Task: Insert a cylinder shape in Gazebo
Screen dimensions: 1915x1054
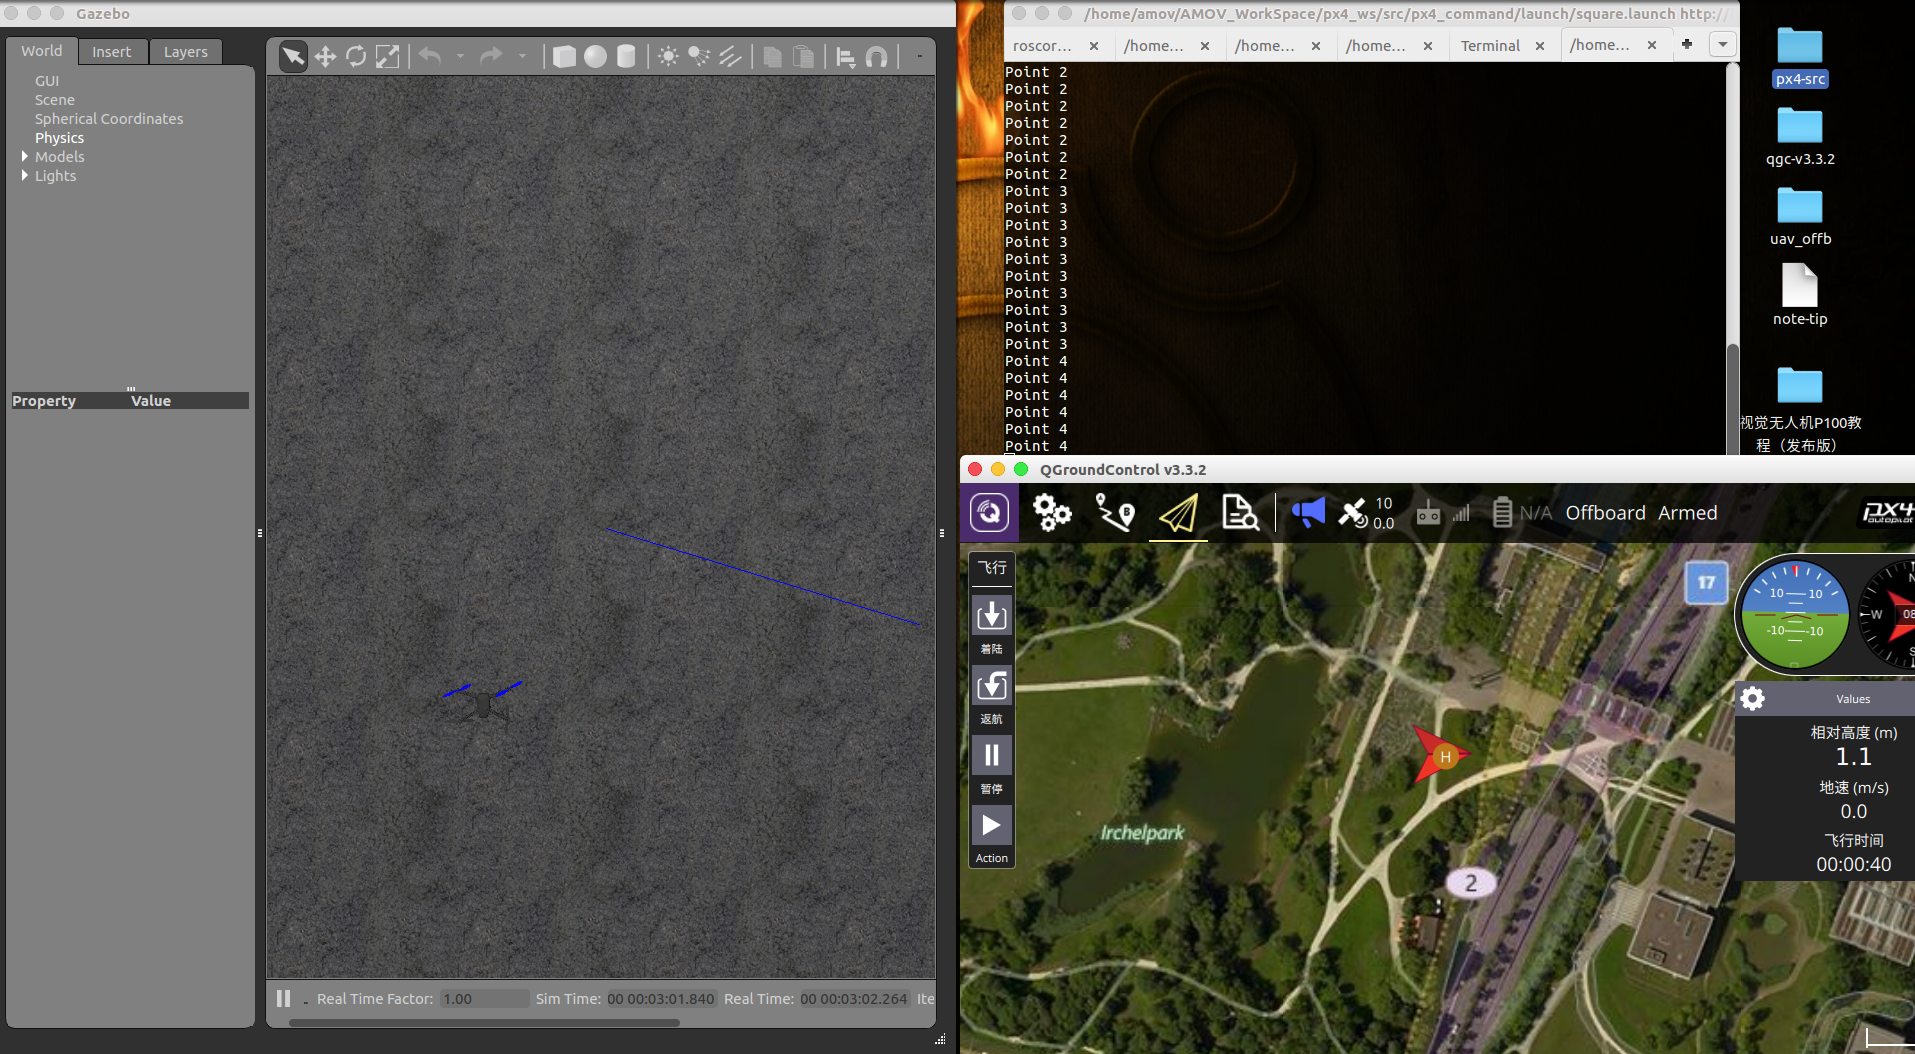Action: [626, 56]
